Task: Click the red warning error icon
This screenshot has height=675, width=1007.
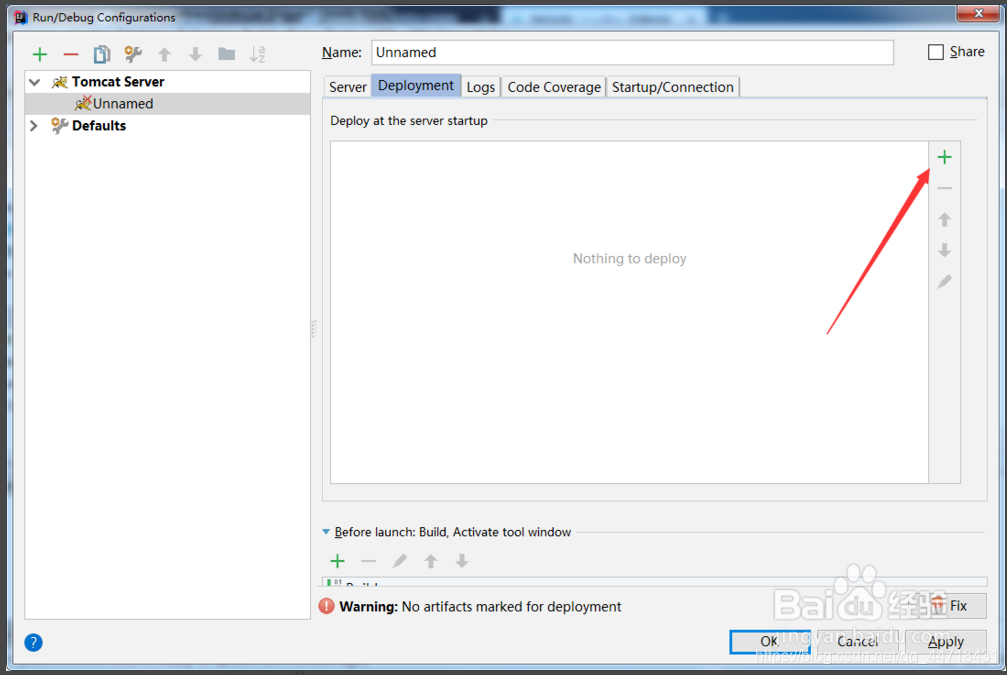Action: (x=326, y=606)
